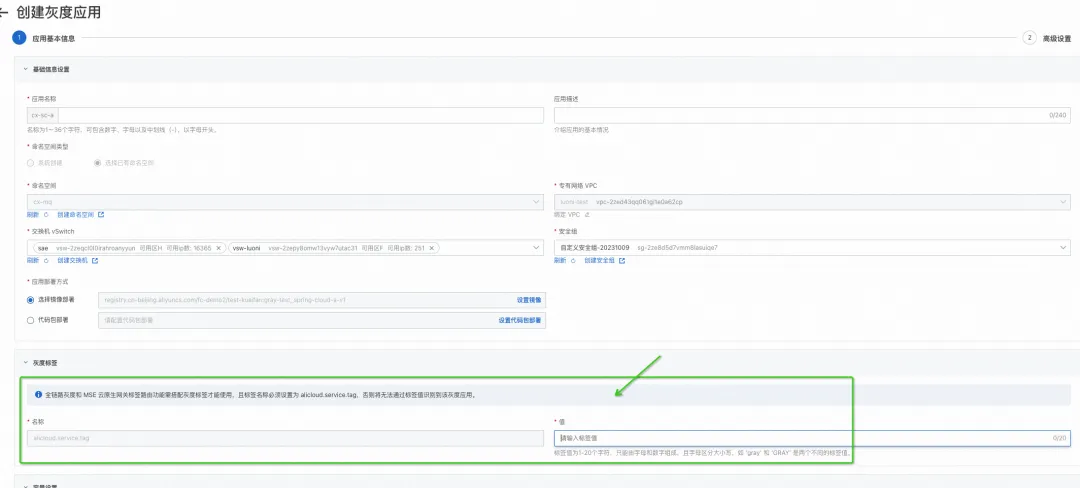The image size is (1080, 488).
Task: Click the 设置镜像 link
Action: pos(529,300)
